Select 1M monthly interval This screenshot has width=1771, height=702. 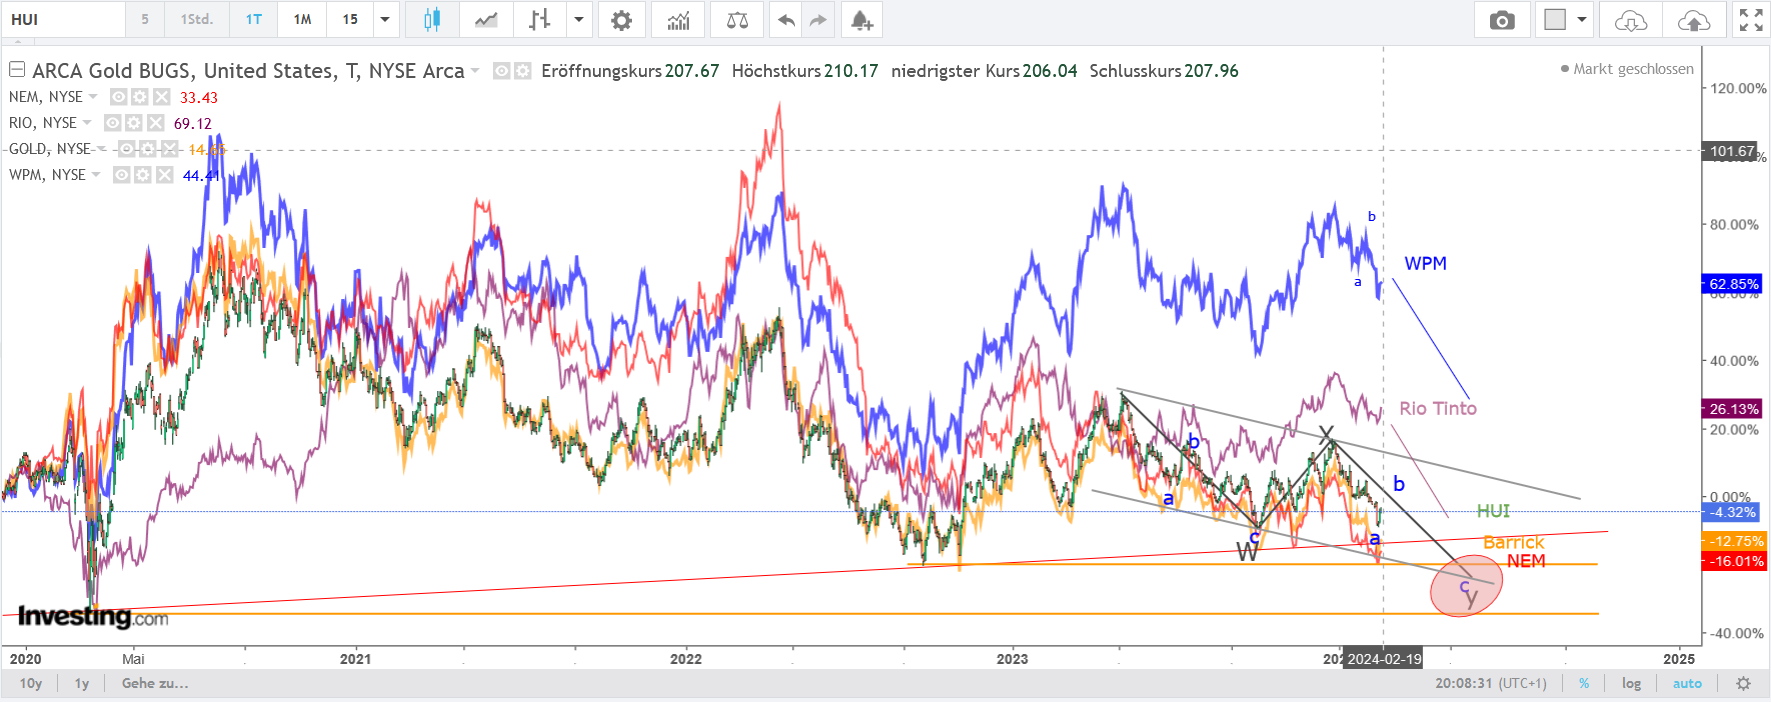302,20
